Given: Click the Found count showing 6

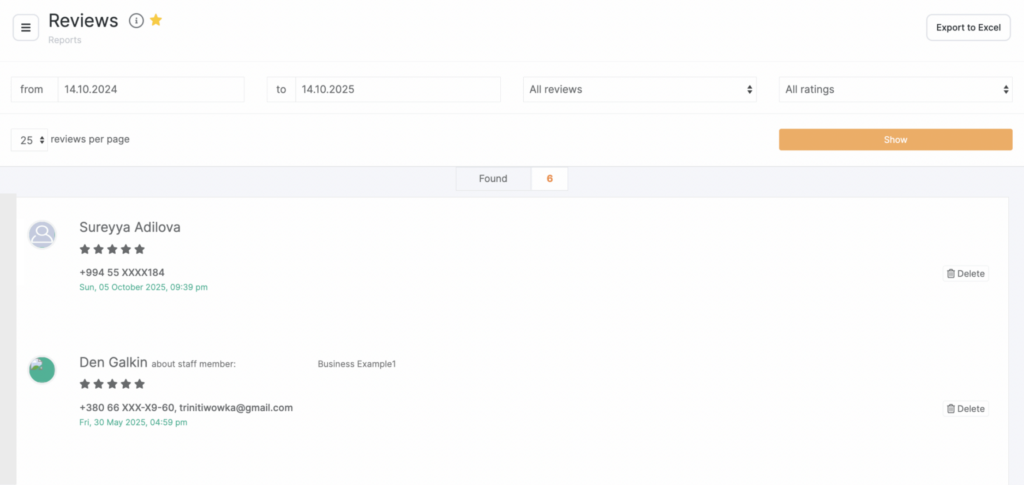Looking at the screenshot, I should coord(549,179).
